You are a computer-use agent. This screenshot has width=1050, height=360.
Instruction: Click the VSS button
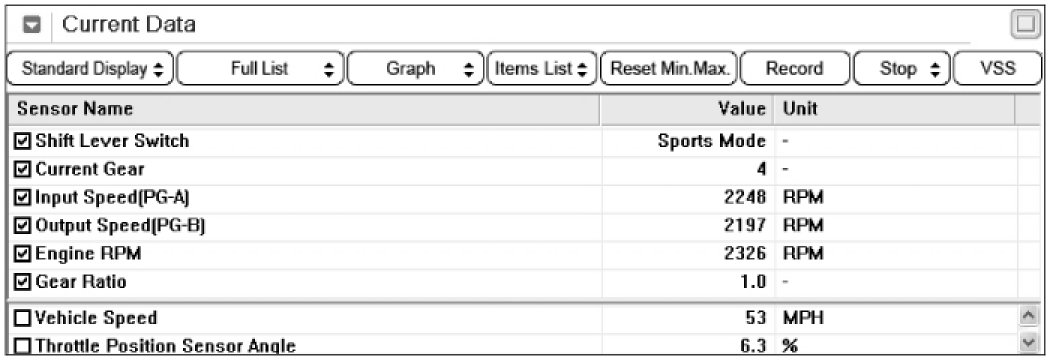pos(997,68)
